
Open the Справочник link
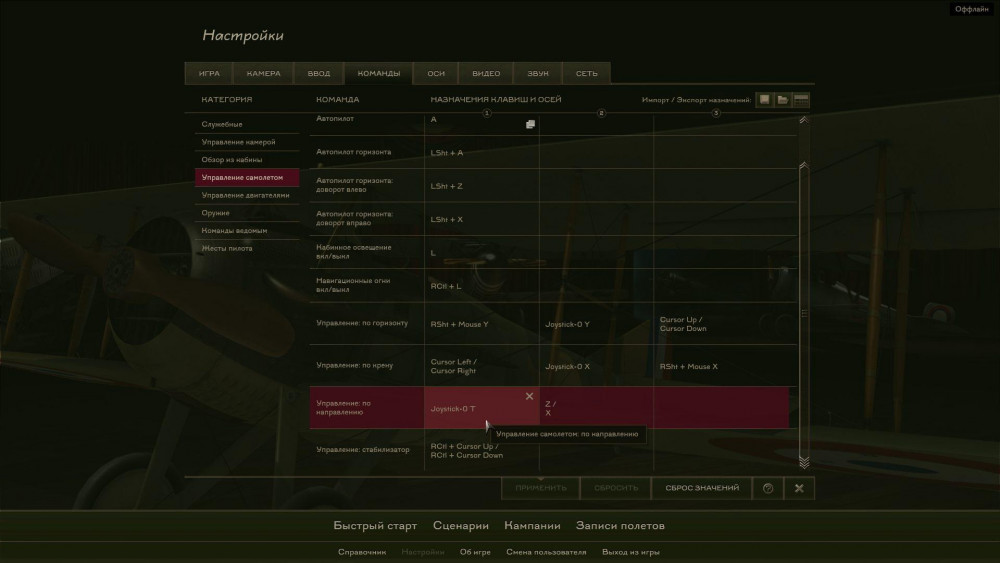[362, 552]
